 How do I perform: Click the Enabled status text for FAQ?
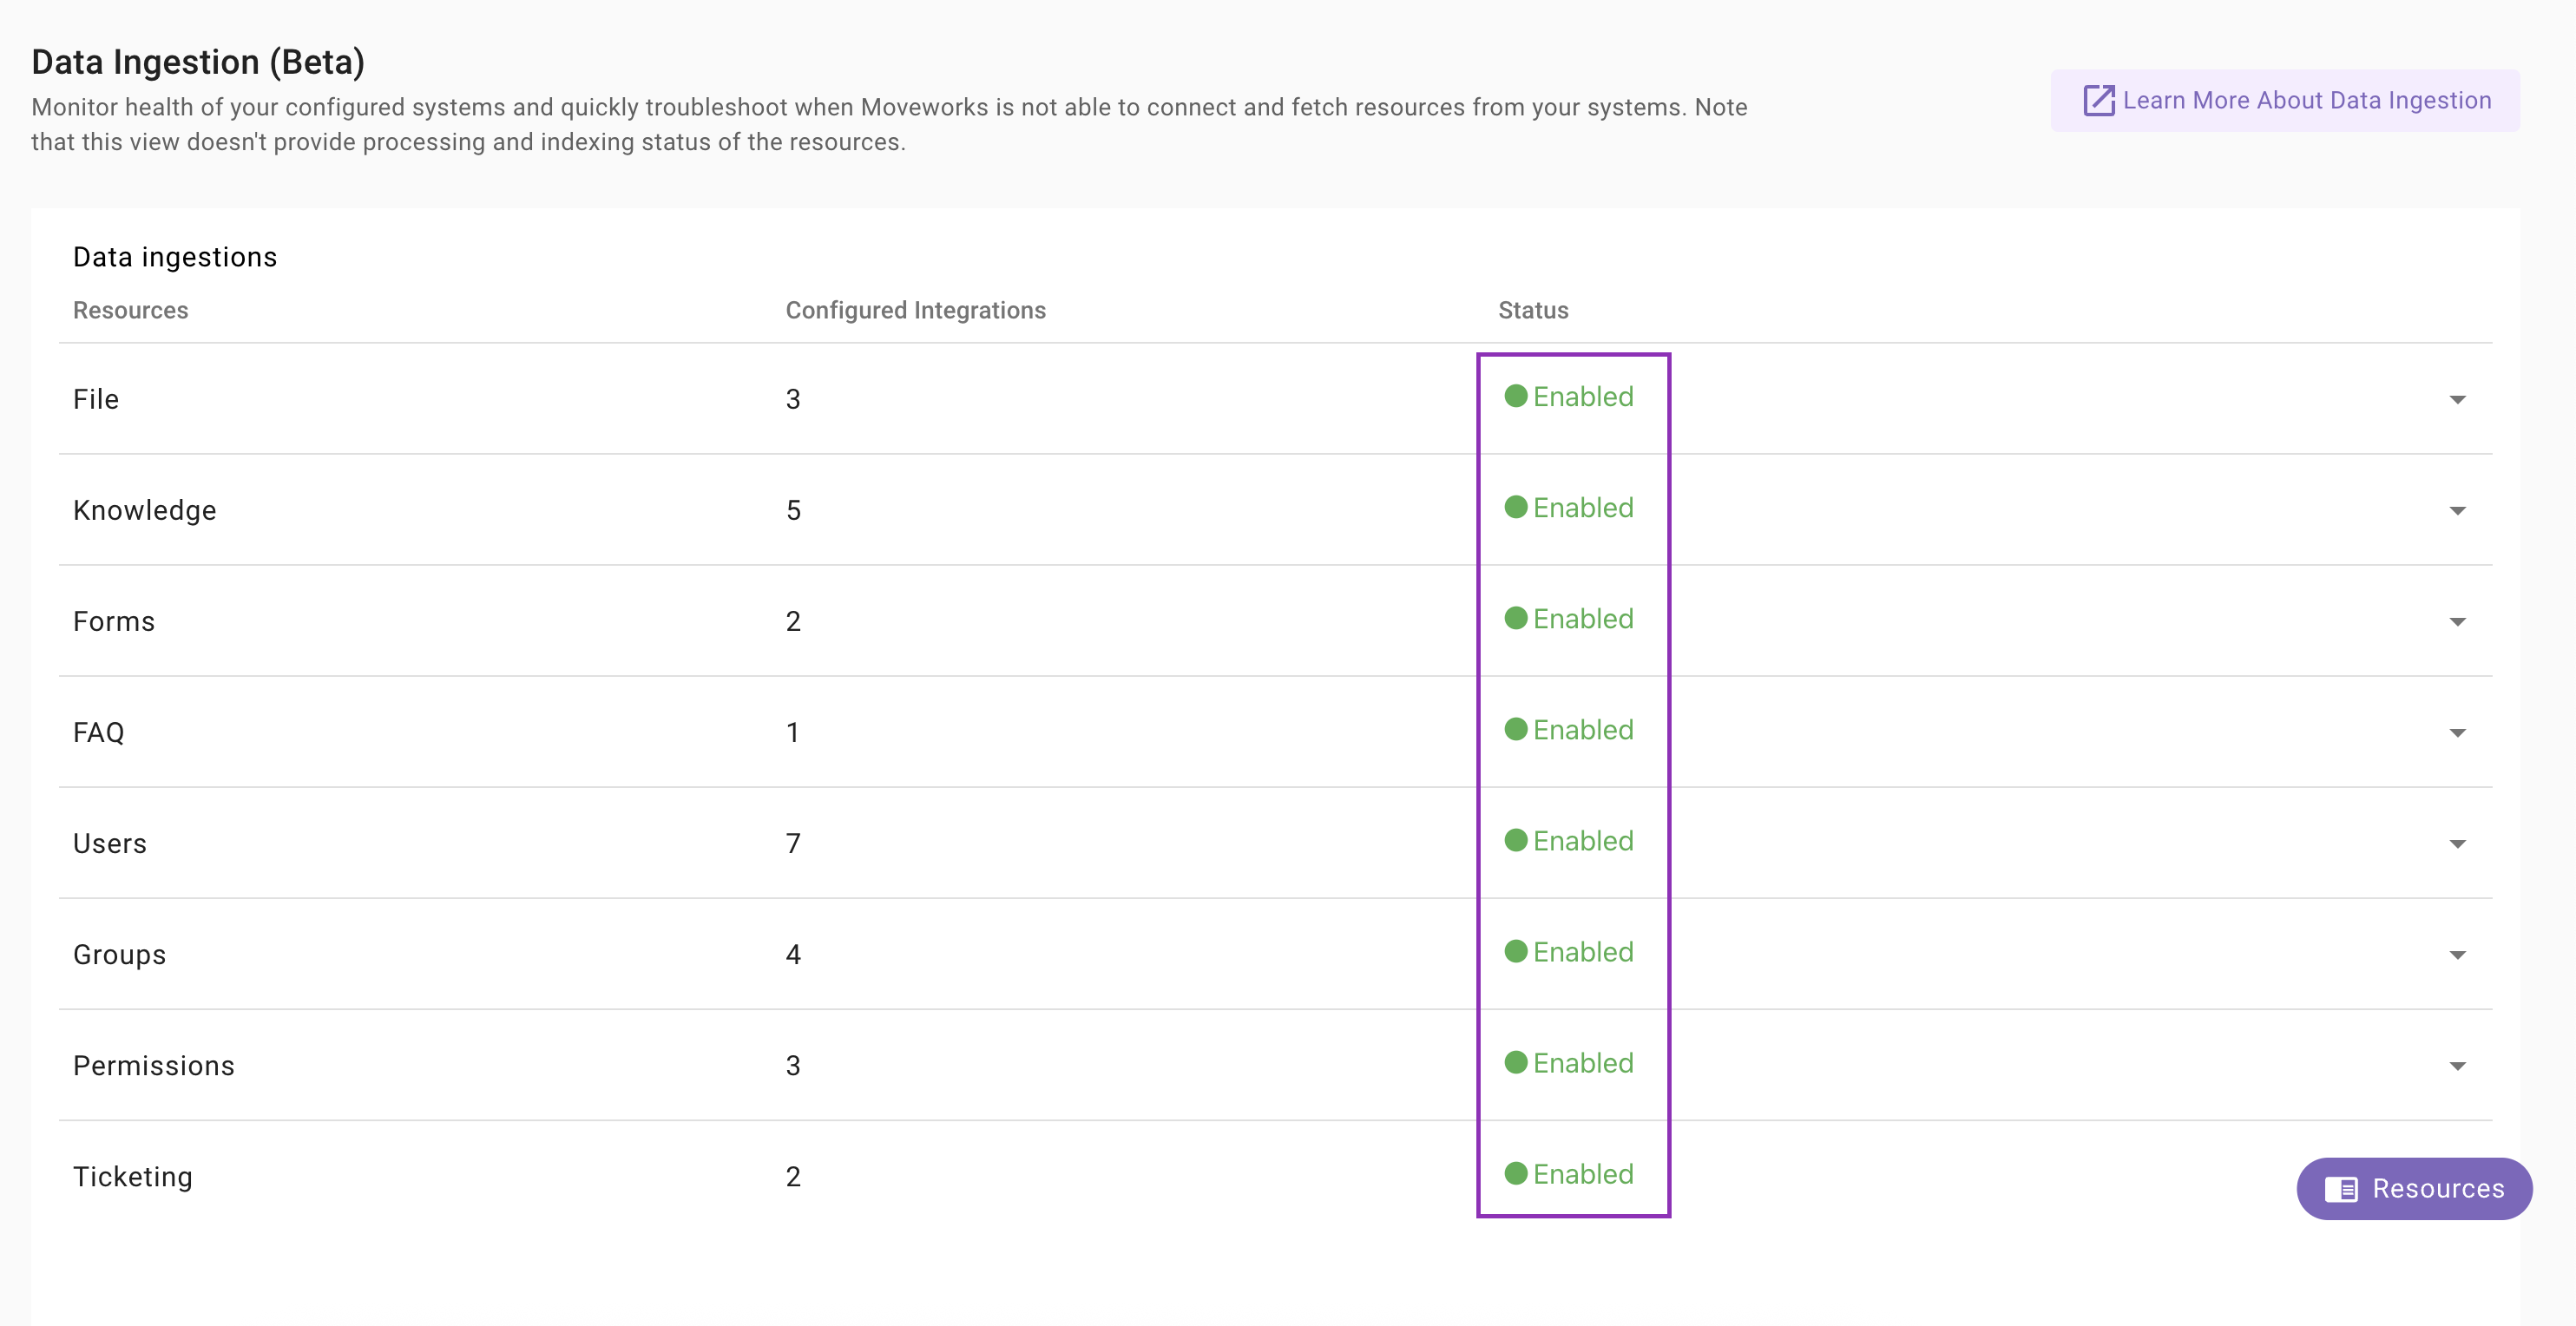pos(1583,729)
